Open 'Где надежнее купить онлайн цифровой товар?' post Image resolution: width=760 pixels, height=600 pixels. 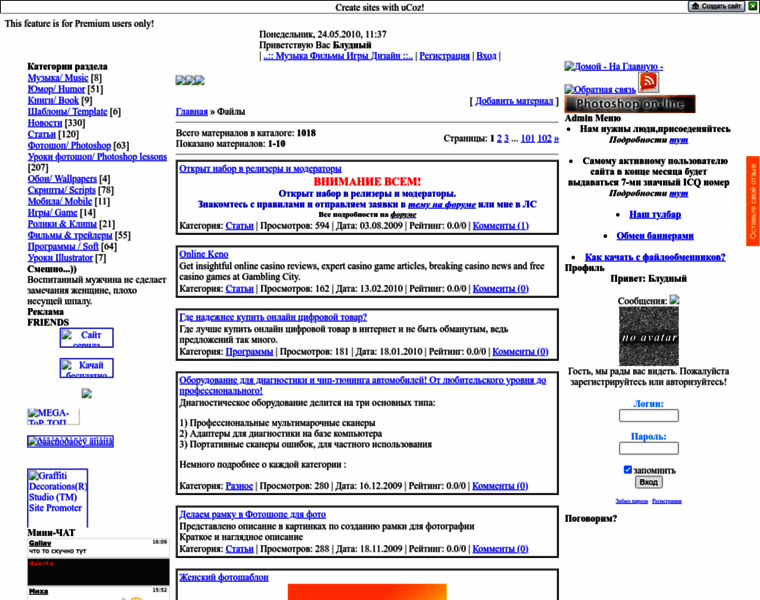click(273, 317)
